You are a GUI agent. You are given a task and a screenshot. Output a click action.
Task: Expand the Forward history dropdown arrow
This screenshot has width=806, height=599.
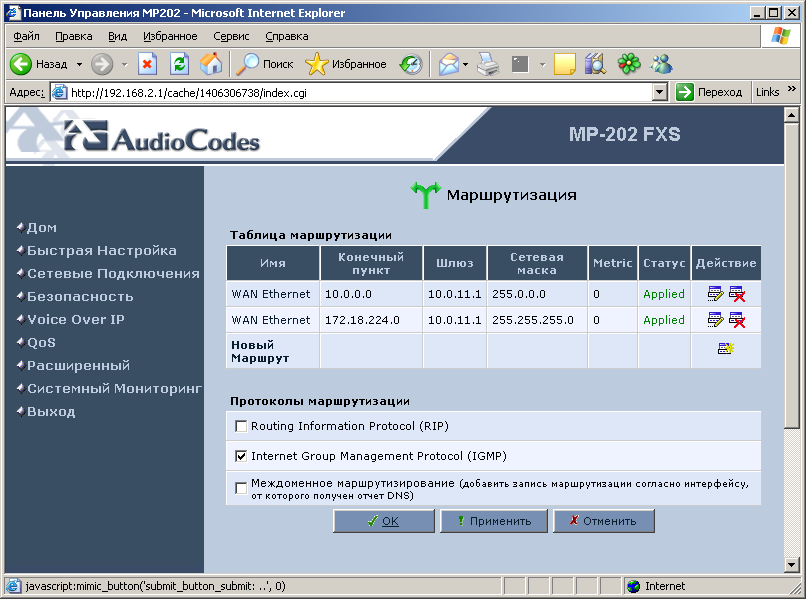coord(124,64)
